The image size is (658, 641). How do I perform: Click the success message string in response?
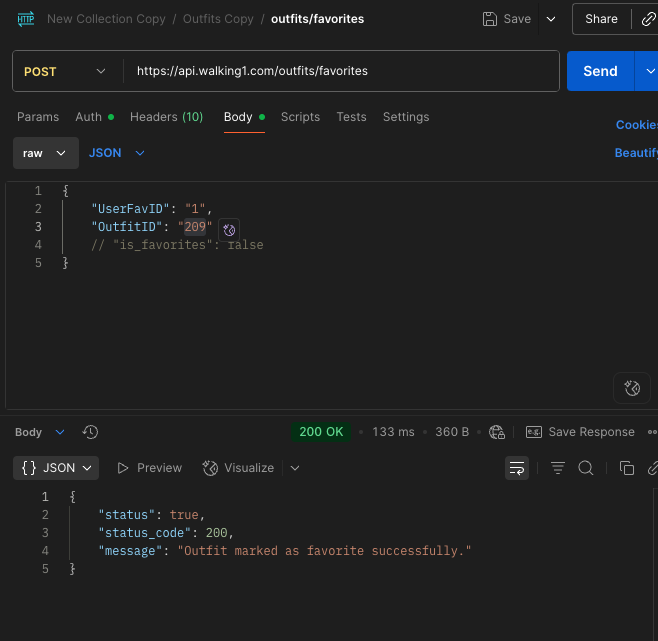[324, 551]
